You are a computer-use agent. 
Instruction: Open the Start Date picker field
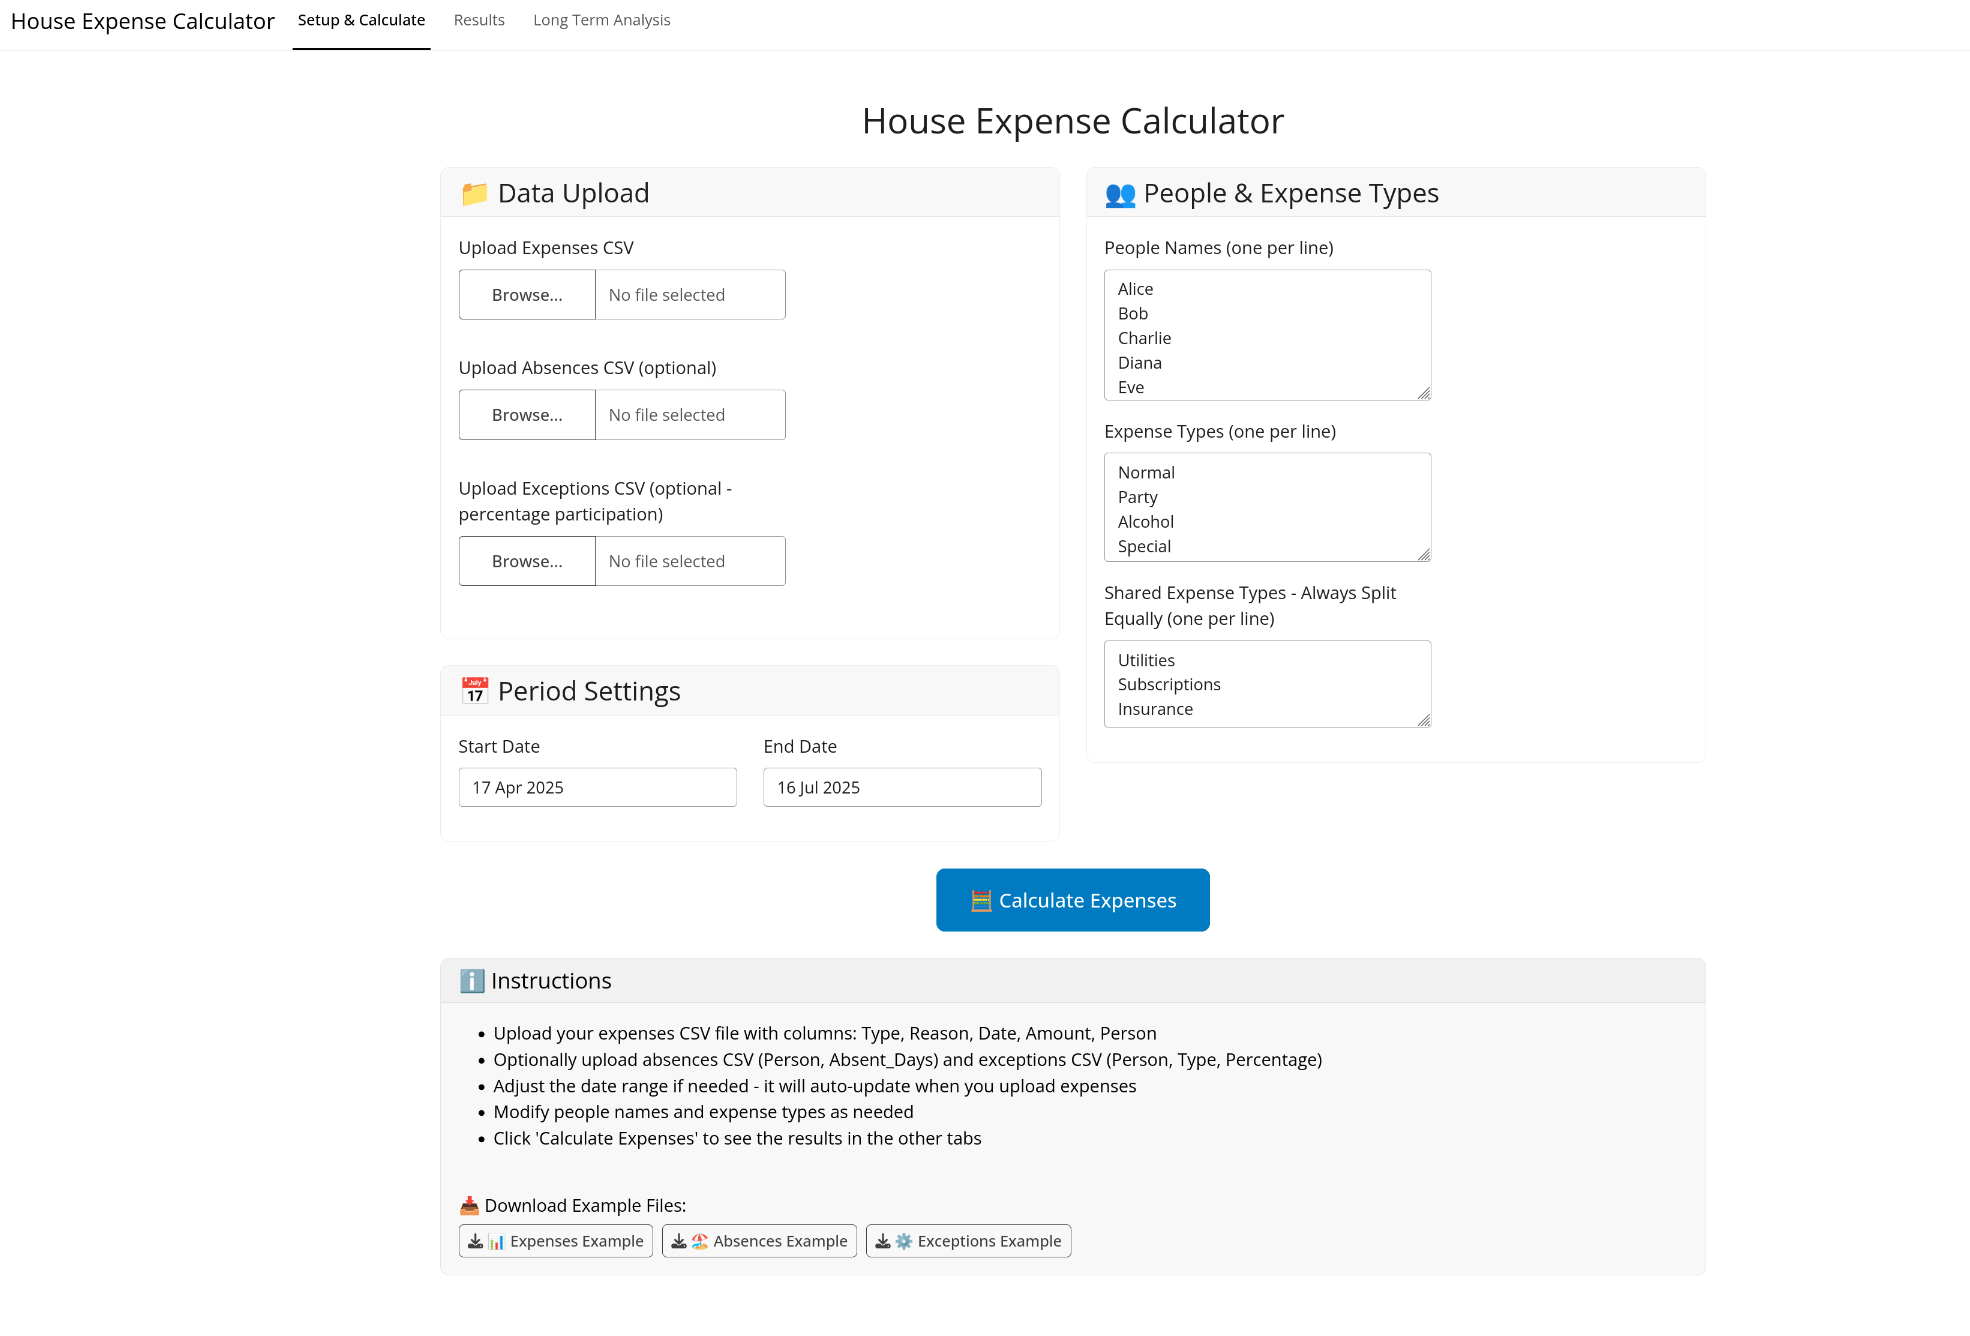pos(597,787)
